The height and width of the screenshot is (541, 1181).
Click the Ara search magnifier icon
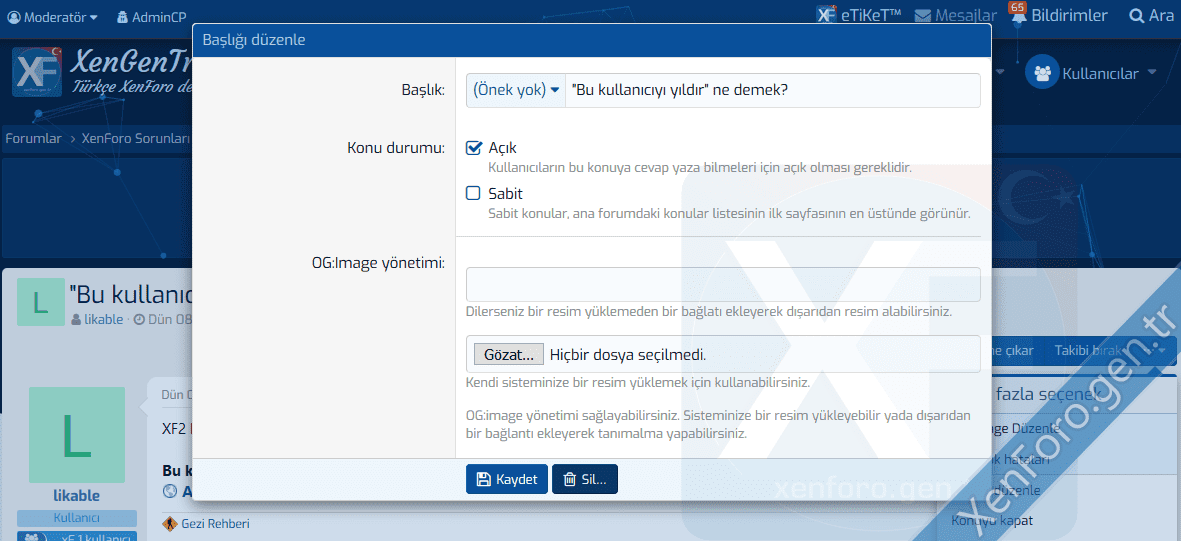1136,16
